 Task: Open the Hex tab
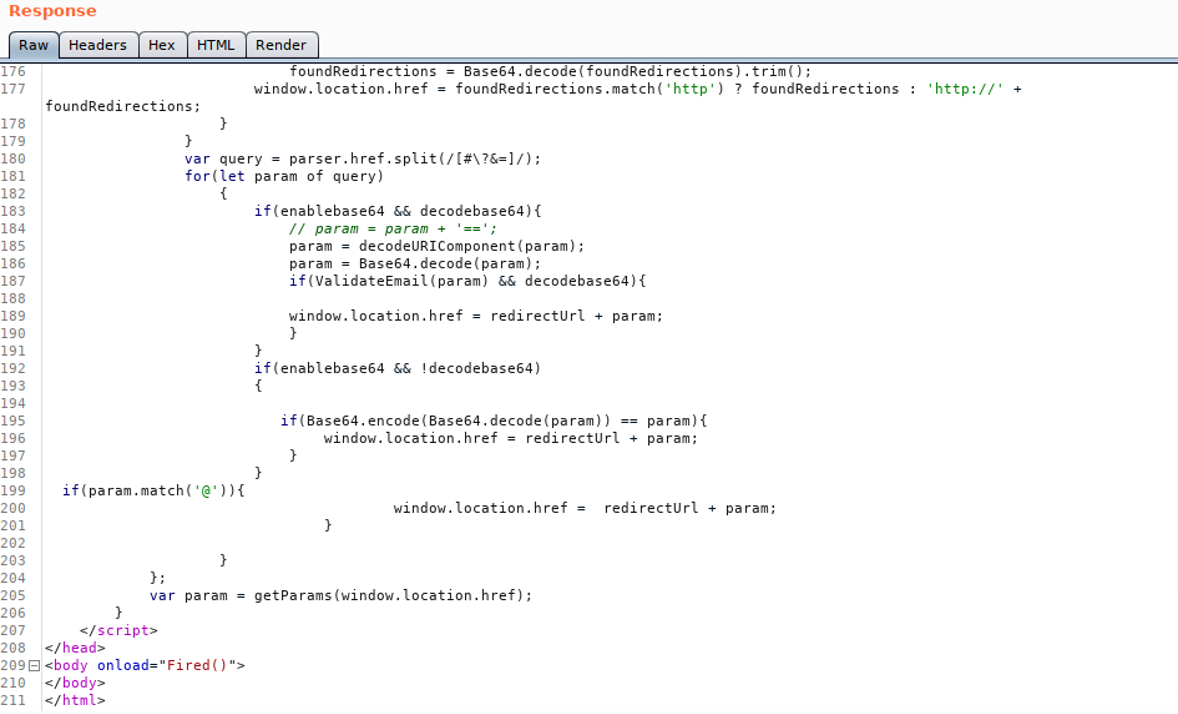pos(162,45)
